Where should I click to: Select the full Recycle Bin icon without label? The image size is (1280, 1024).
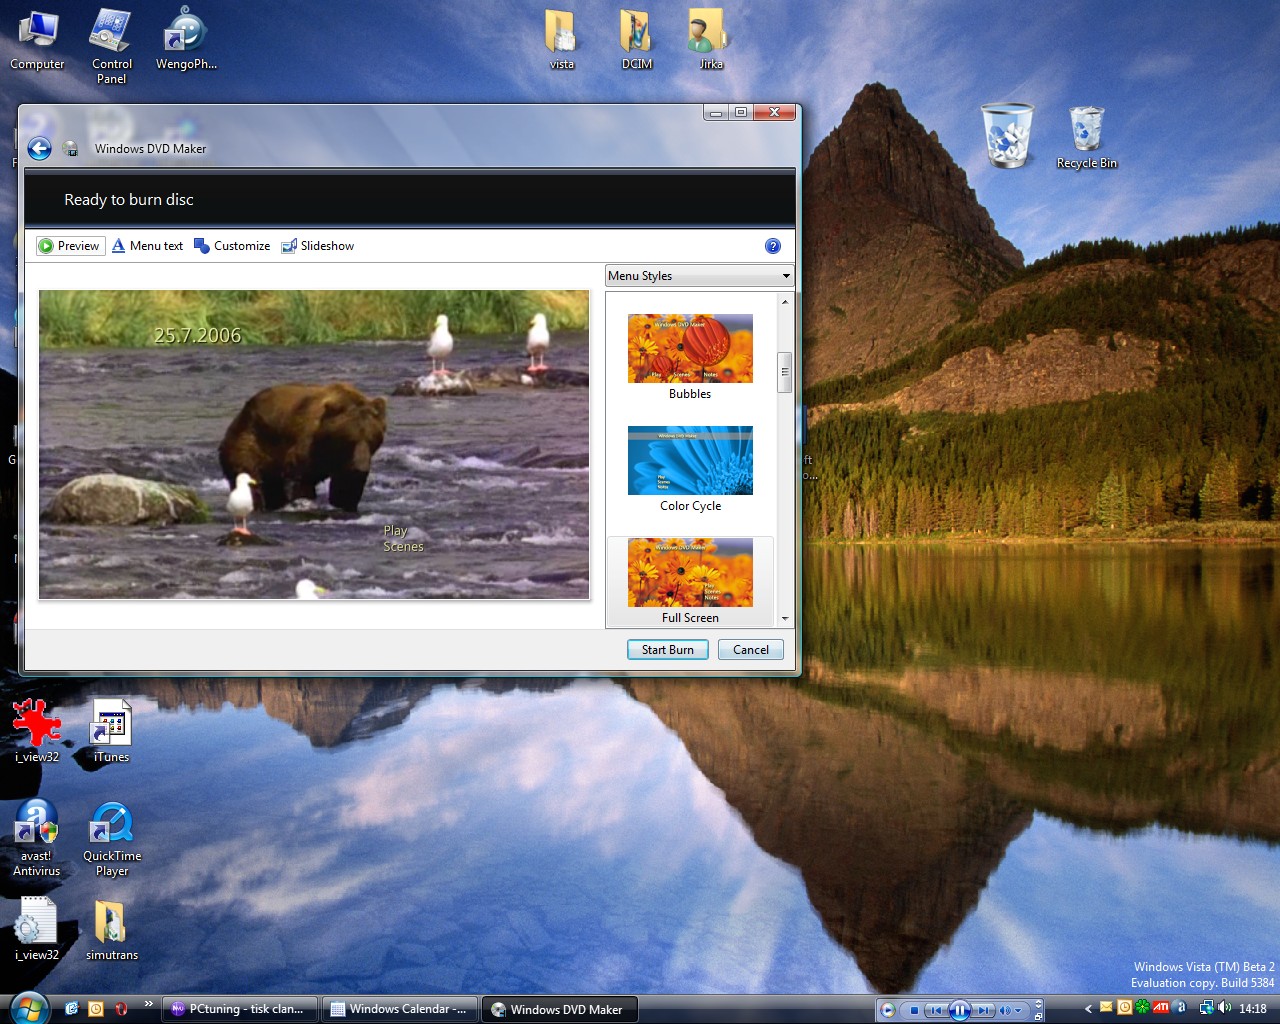pos(1007,135)
